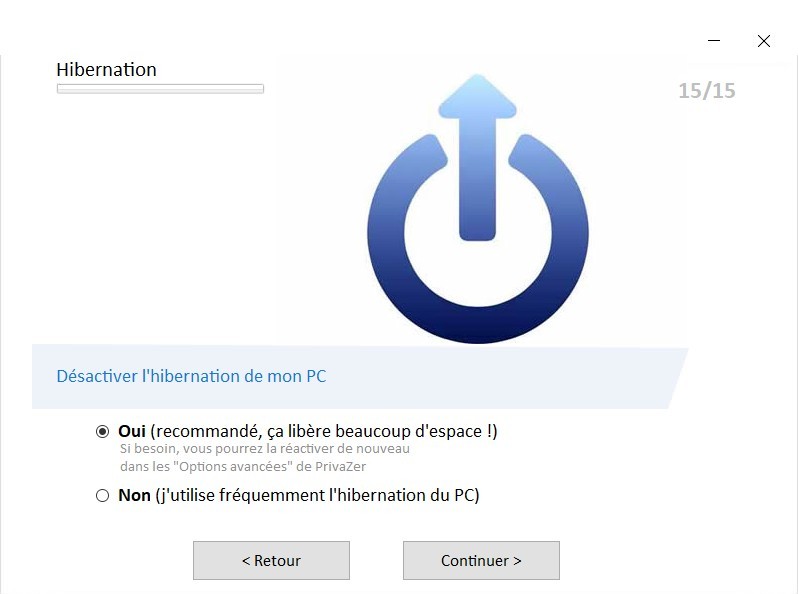798x594 pixels.
Task: Click the text "recommandé, ça libère beaucoup d'espace"
Action: click(x=319, y=432)
